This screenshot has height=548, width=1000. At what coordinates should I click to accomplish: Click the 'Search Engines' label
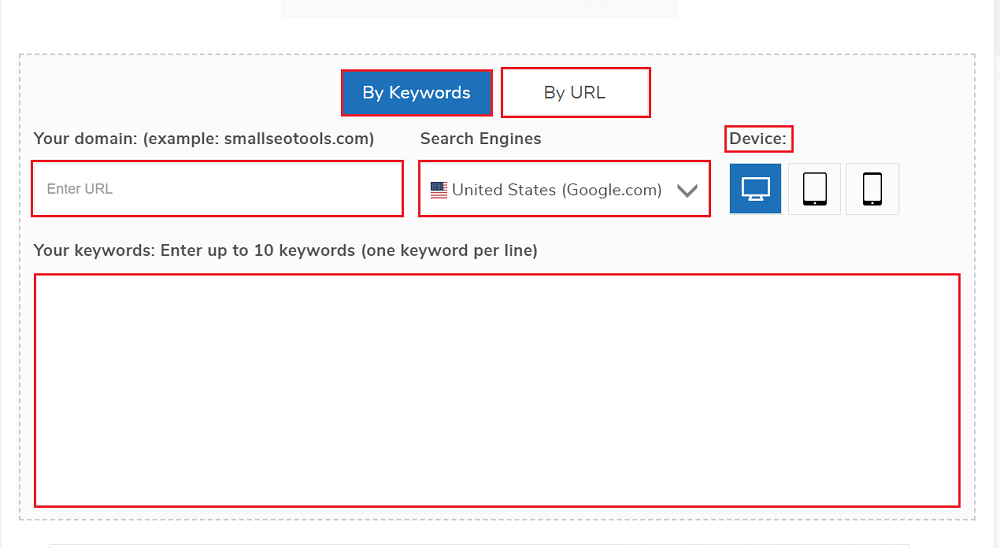point(480,138)
